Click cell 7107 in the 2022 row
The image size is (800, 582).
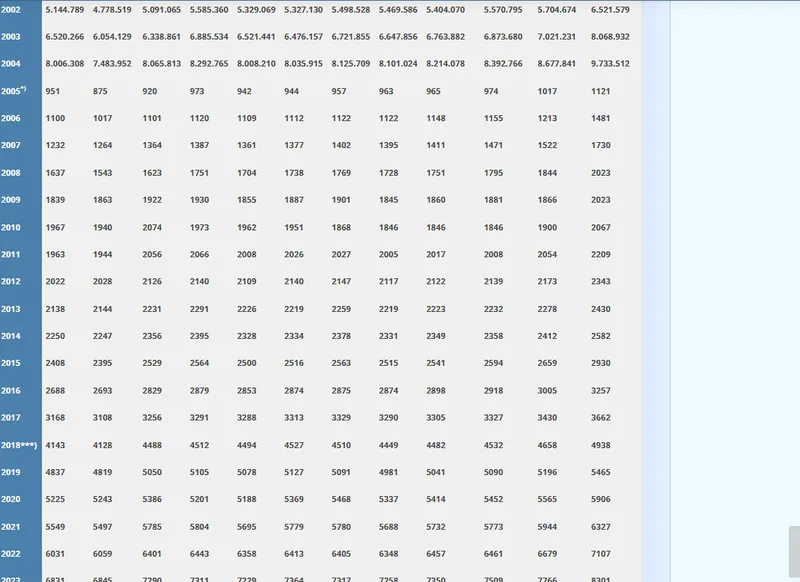(x=600, y=553)
